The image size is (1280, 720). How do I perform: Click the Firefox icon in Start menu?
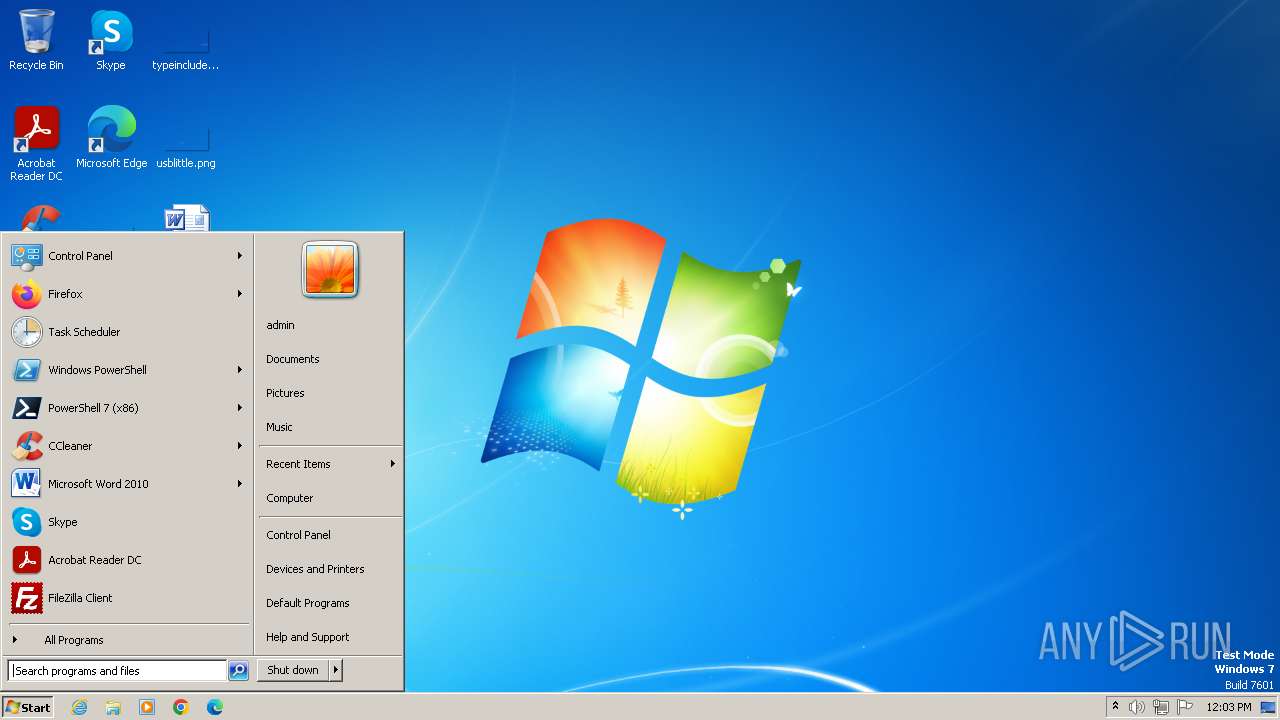point(26,294)
